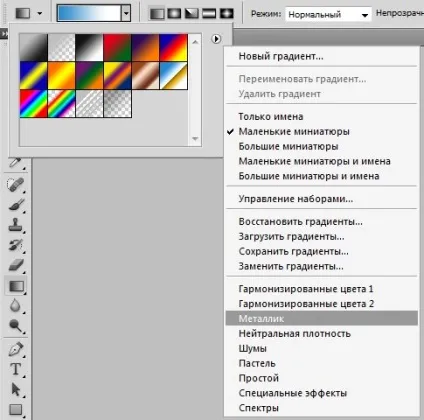
Task: Pick the violet-to-orange gradient swatch
Action: (x=146, y=47)
